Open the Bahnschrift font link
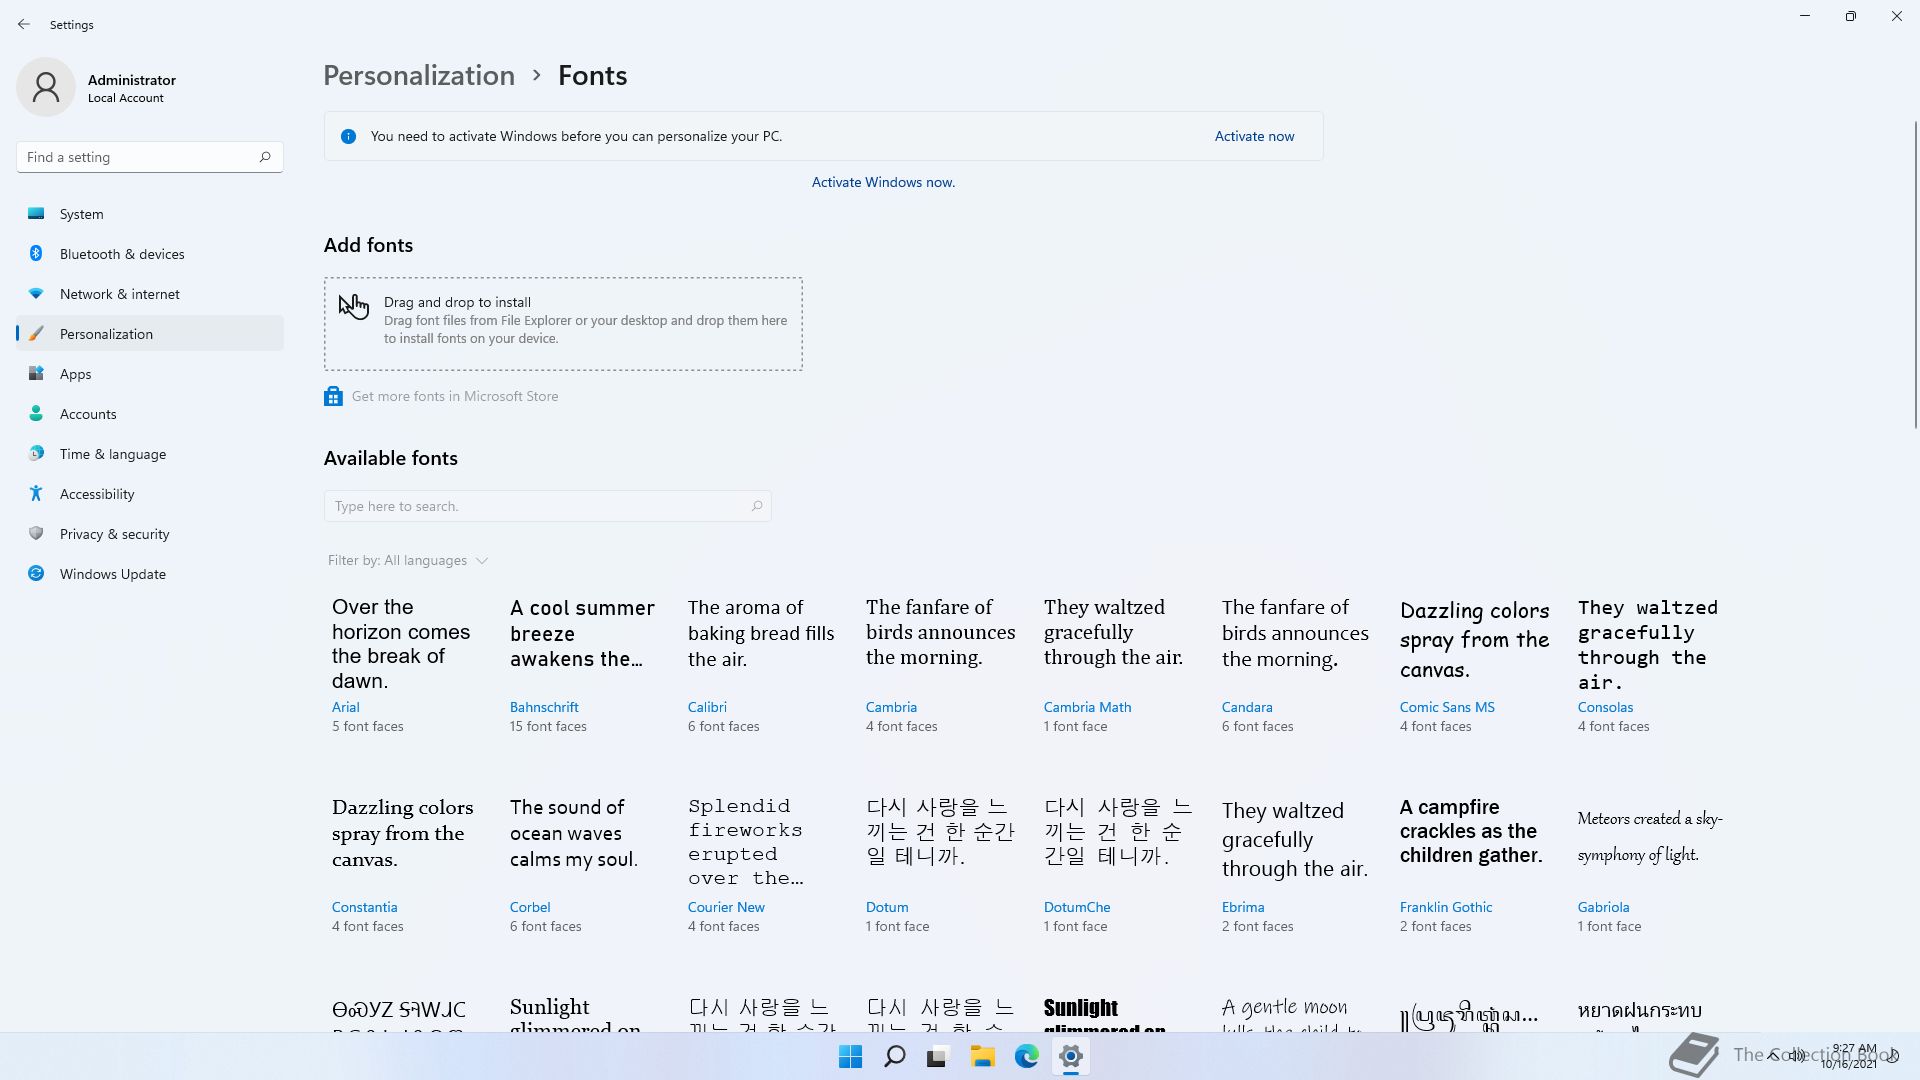The width and height of the screenshot is (1920, 1080). [x=544, y=707]
